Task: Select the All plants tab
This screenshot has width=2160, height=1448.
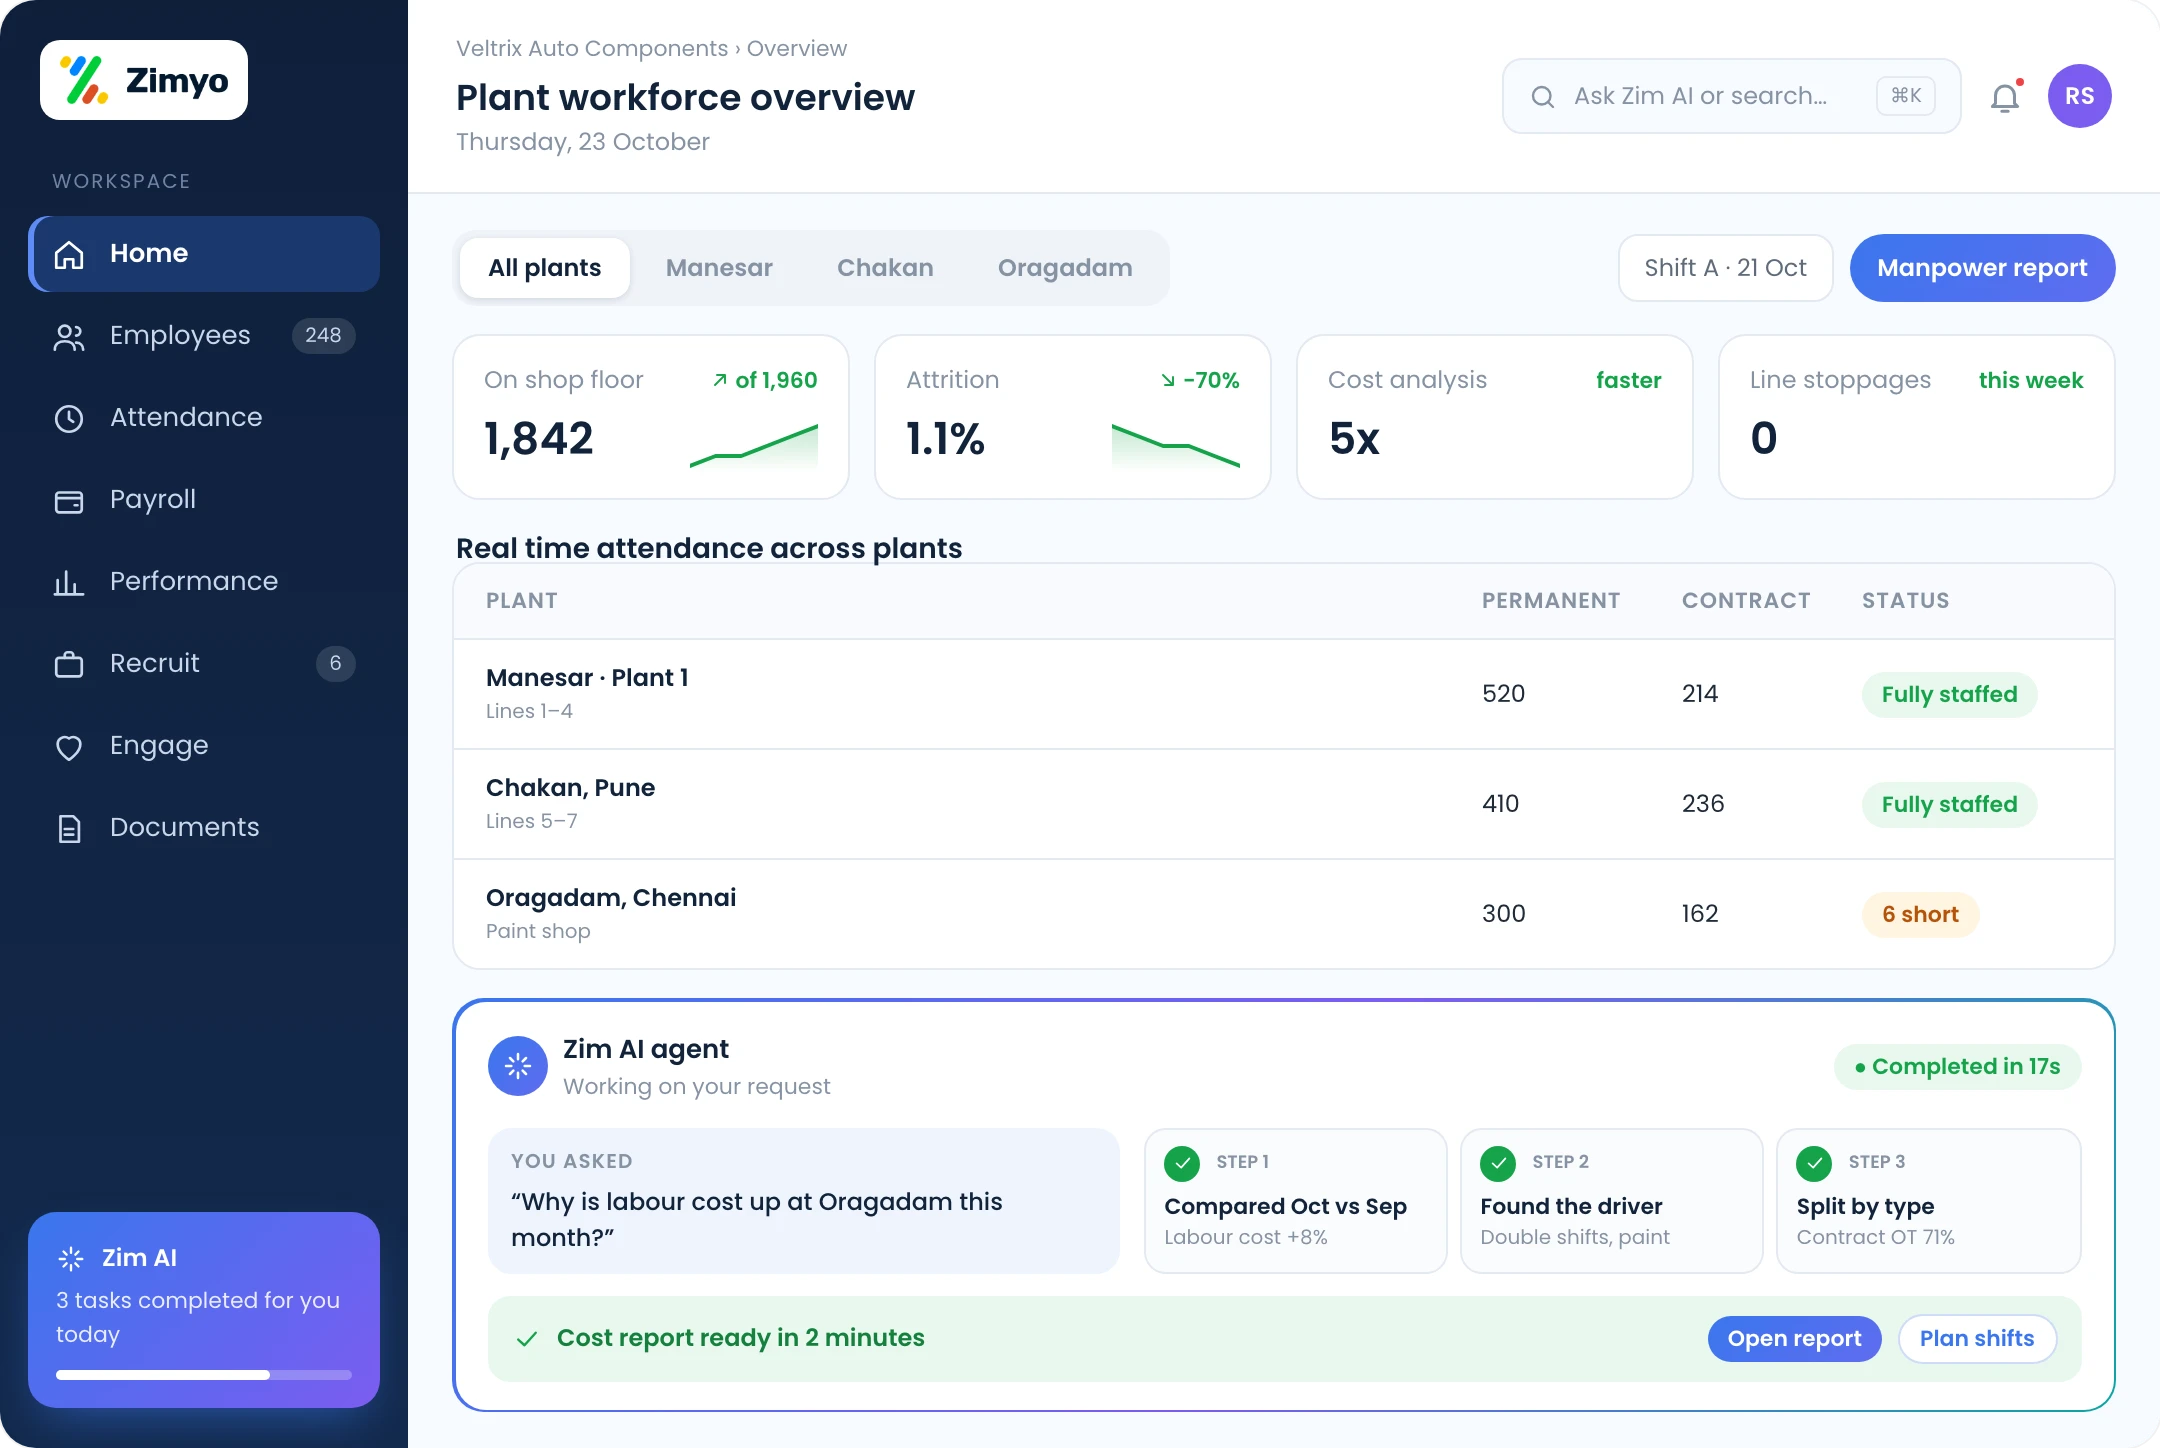Action: [x=545, y=268]
